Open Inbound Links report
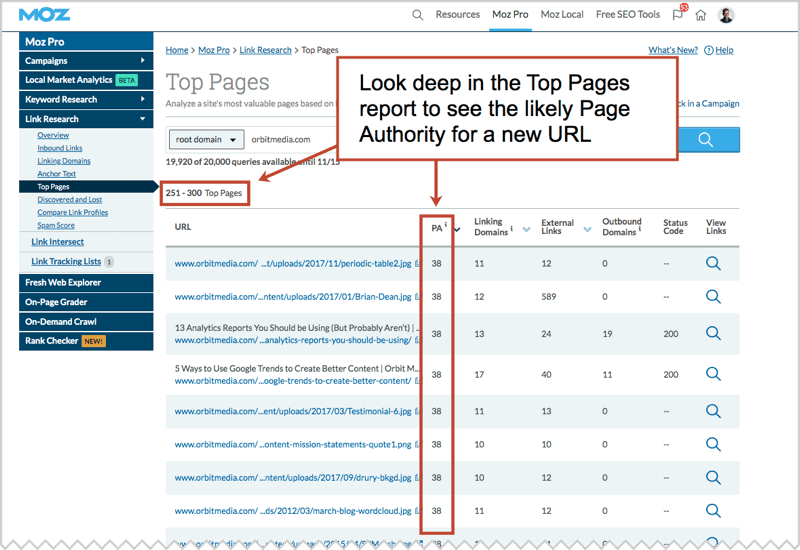800x550 pixels. pos(60,148)
